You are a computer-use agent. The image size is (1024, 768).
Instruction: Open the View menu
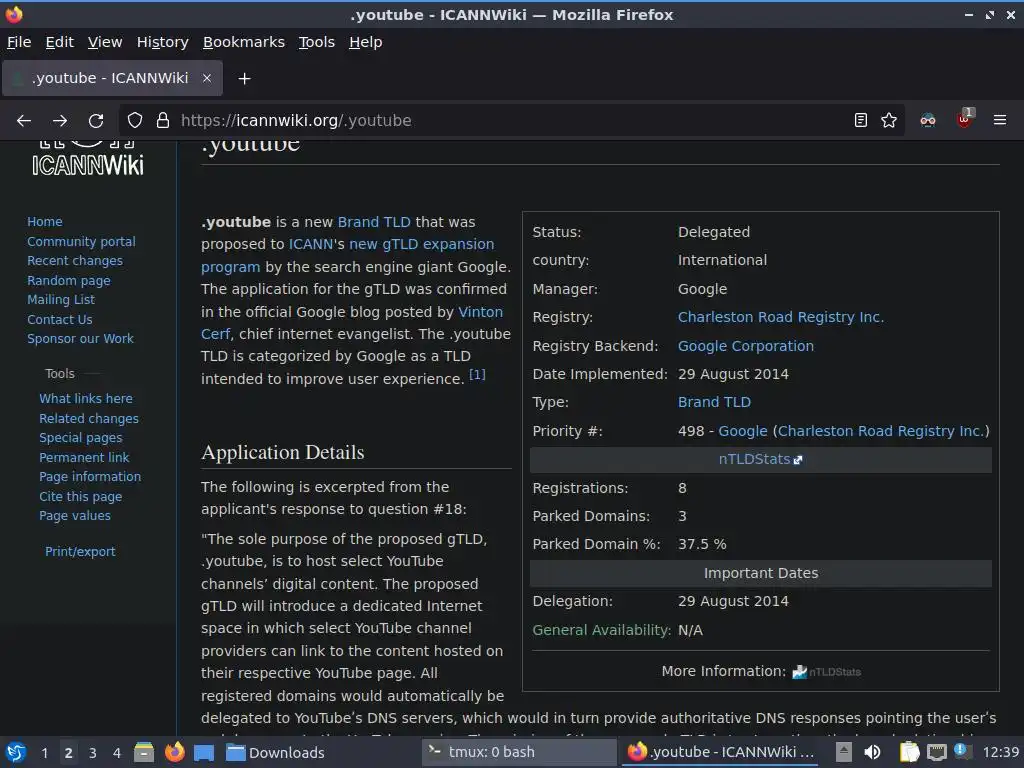(105, 42)
